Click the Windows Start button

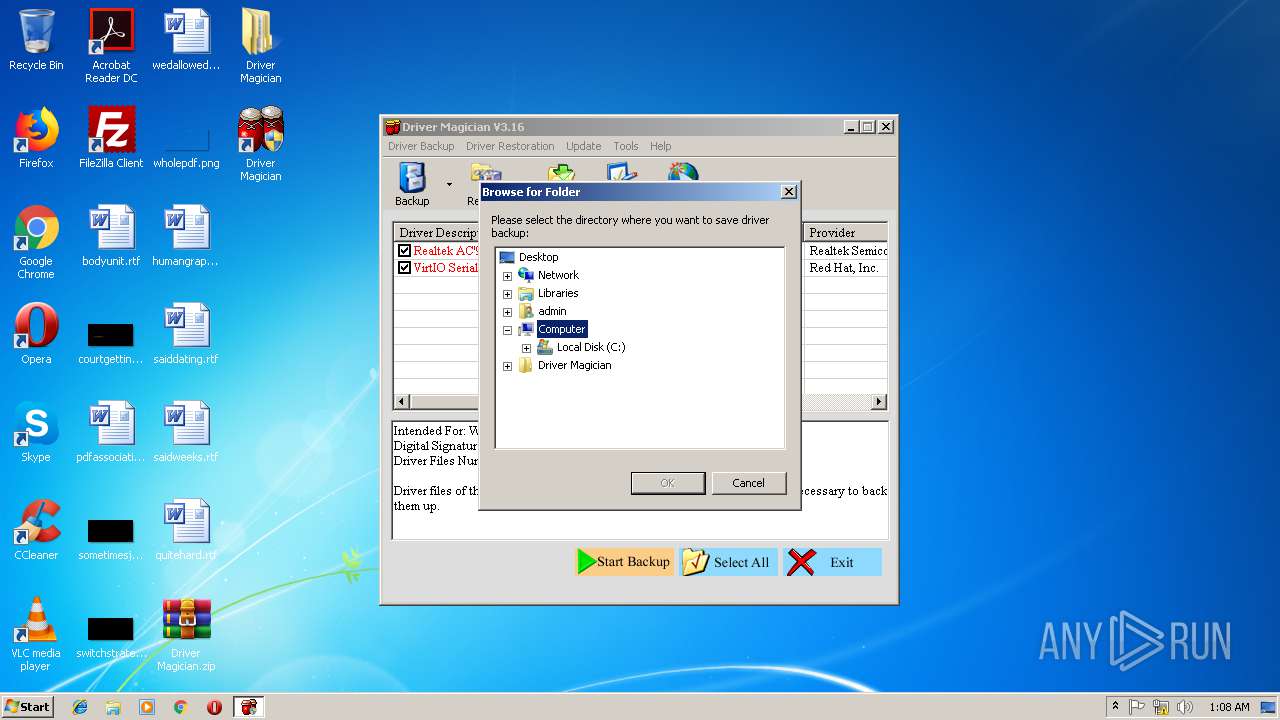(x=27, y=706)
